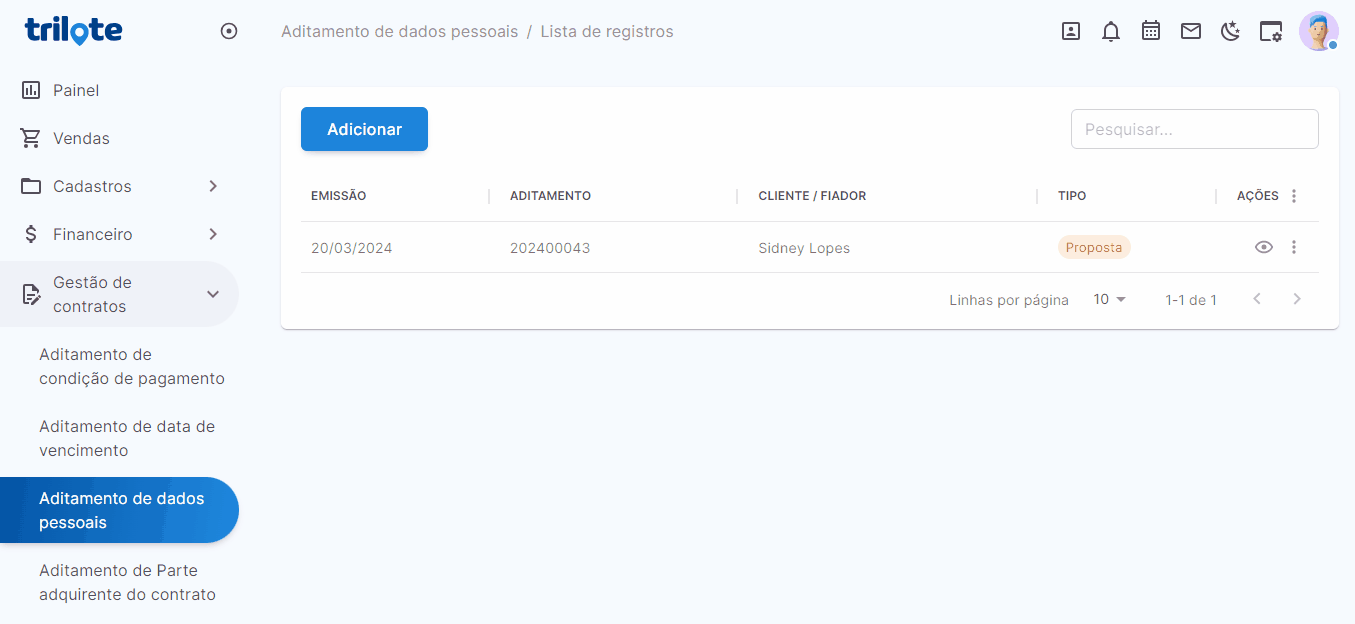
Task: Open the calendar icon in top bar
Action: (1151, 31)
